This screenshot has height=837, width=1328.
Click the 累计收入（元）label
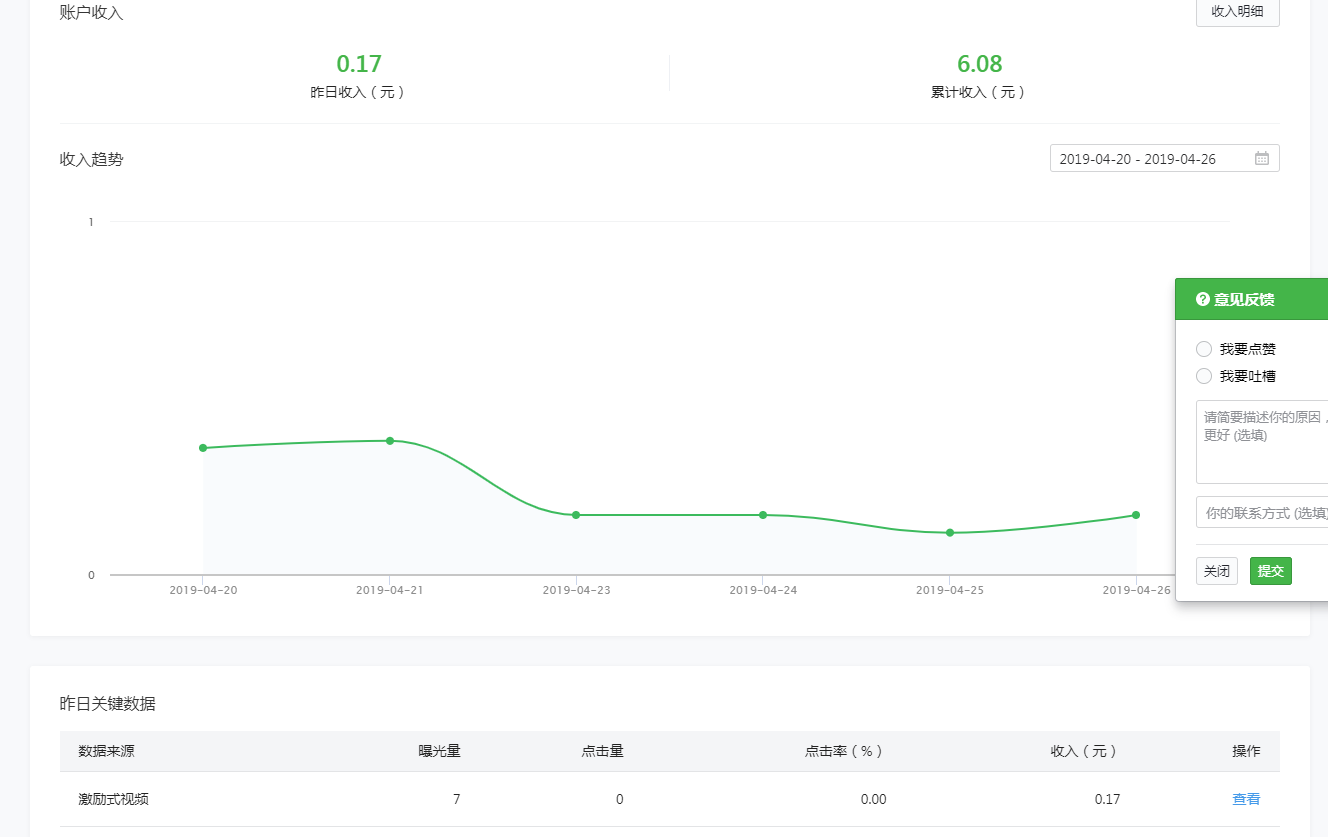tap(980, 92)
